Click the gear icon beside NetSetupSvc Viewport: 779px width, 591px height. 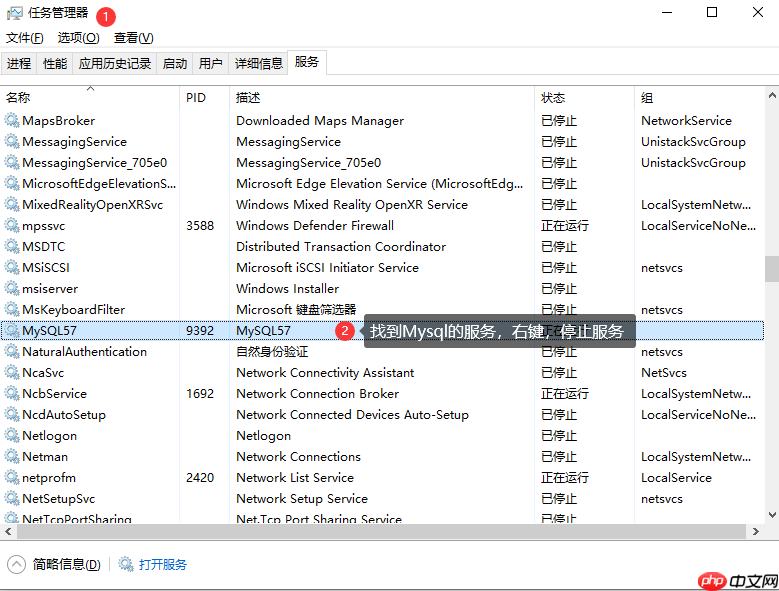(x=12, y=498)
